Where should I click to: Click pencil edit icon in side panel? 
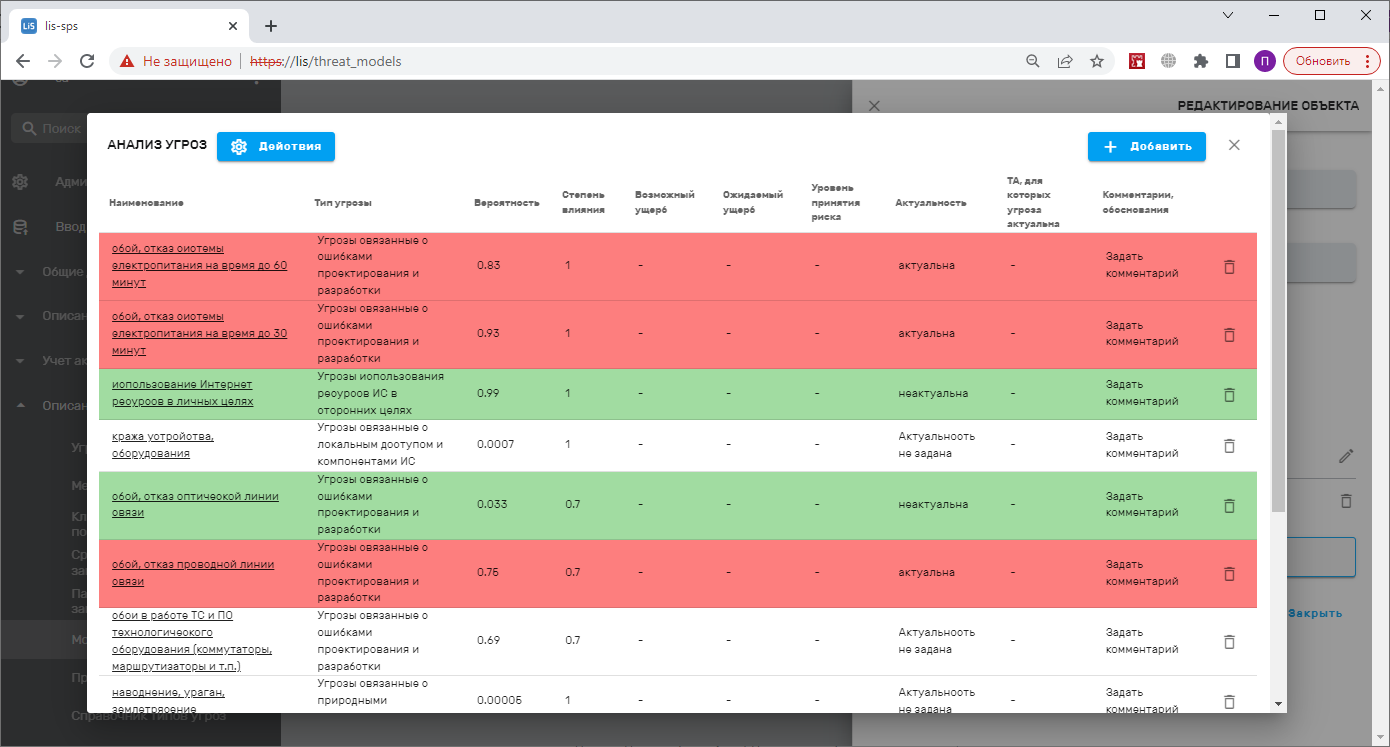tap(1346, 456)
